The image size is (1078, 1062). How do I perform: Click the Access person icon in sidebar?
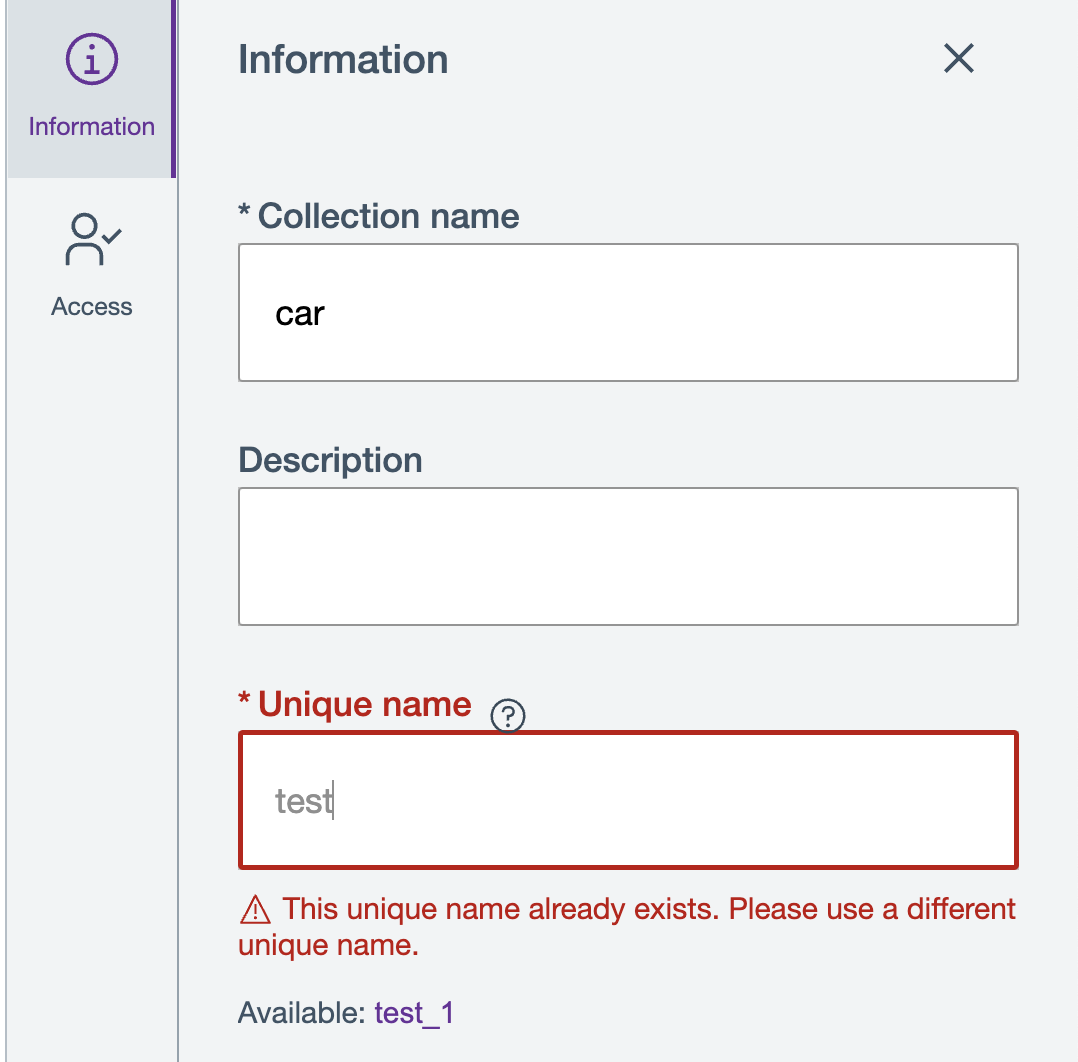point(92,240)
